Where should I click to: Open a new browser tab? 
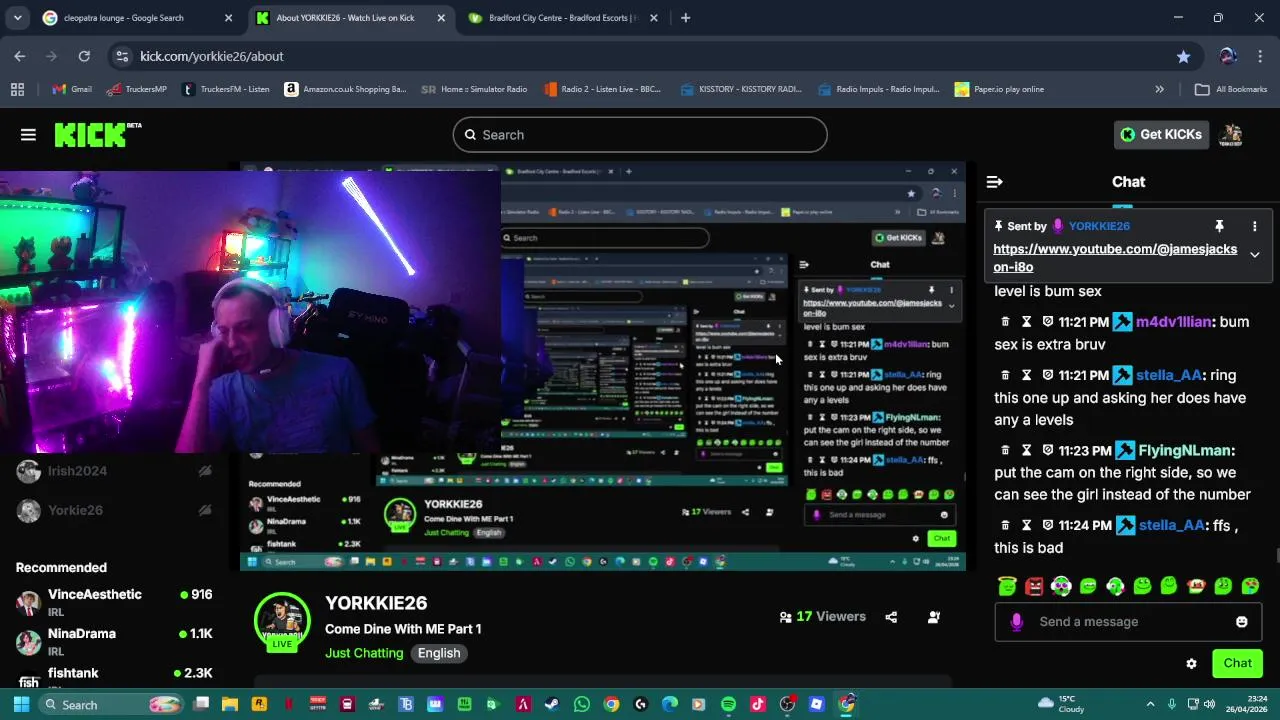pos(685,18)
